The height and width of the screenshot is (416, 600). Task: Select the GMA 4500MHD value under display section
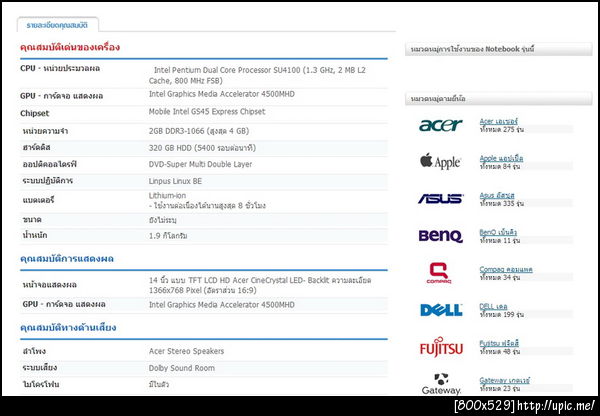222,305
